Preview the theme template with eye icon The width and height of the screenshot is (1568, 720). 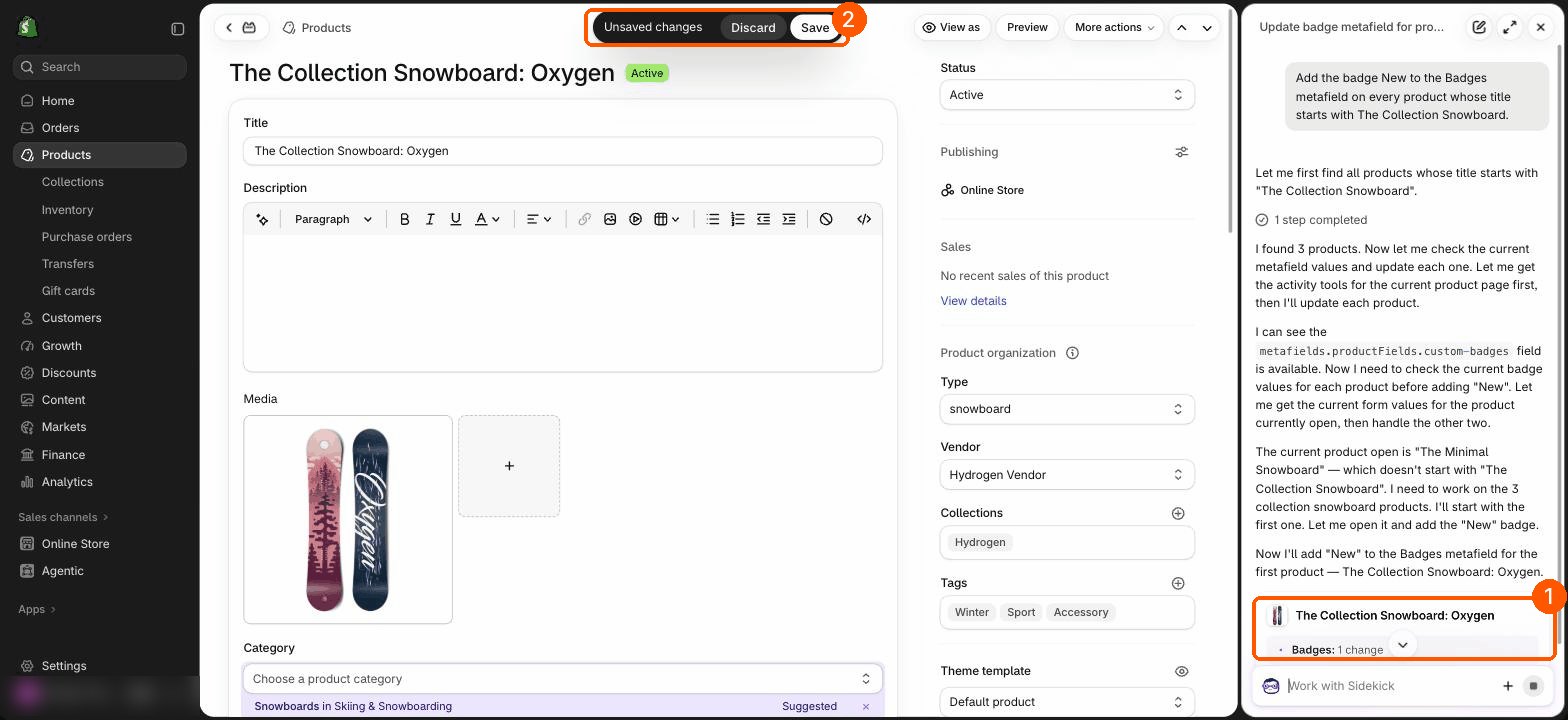pyautogui.click(x=1181, y=671)
